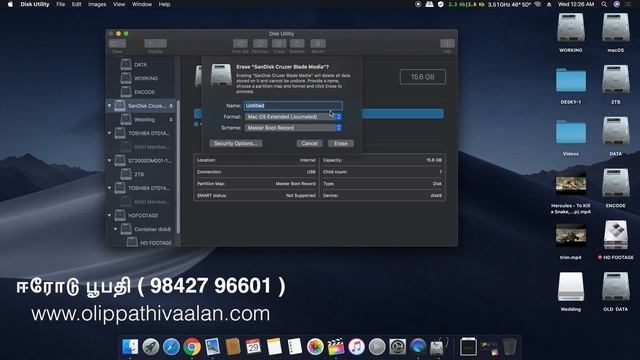This screenshot has width=640, height=360.
Task: Eject the Wedding volume in sidebar
Action: pyautogui.click(x=171, y=120)
